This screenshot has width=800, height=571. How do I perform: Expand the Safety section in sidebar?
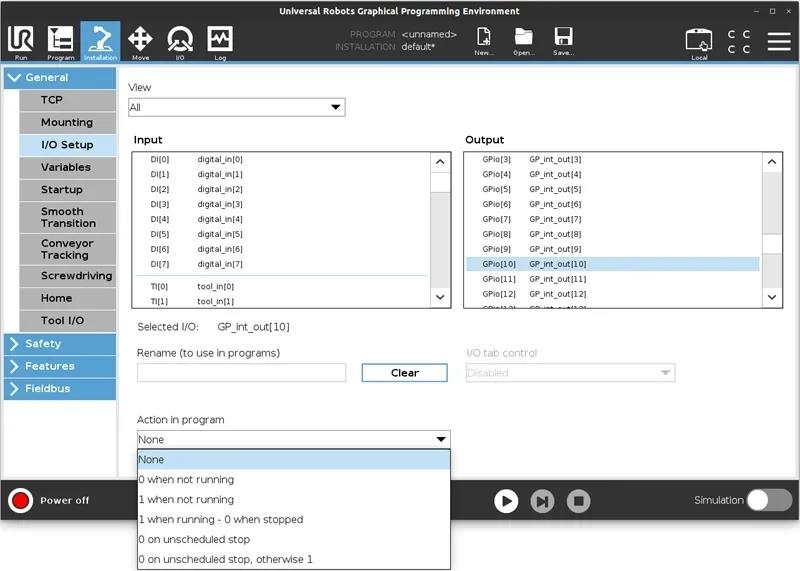coord(58,343)
